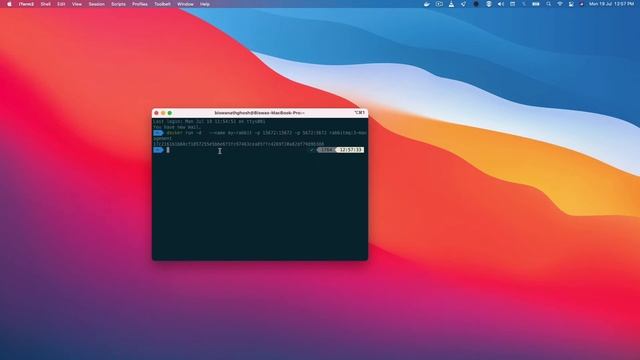Open the Shell menu

(45, 4)
